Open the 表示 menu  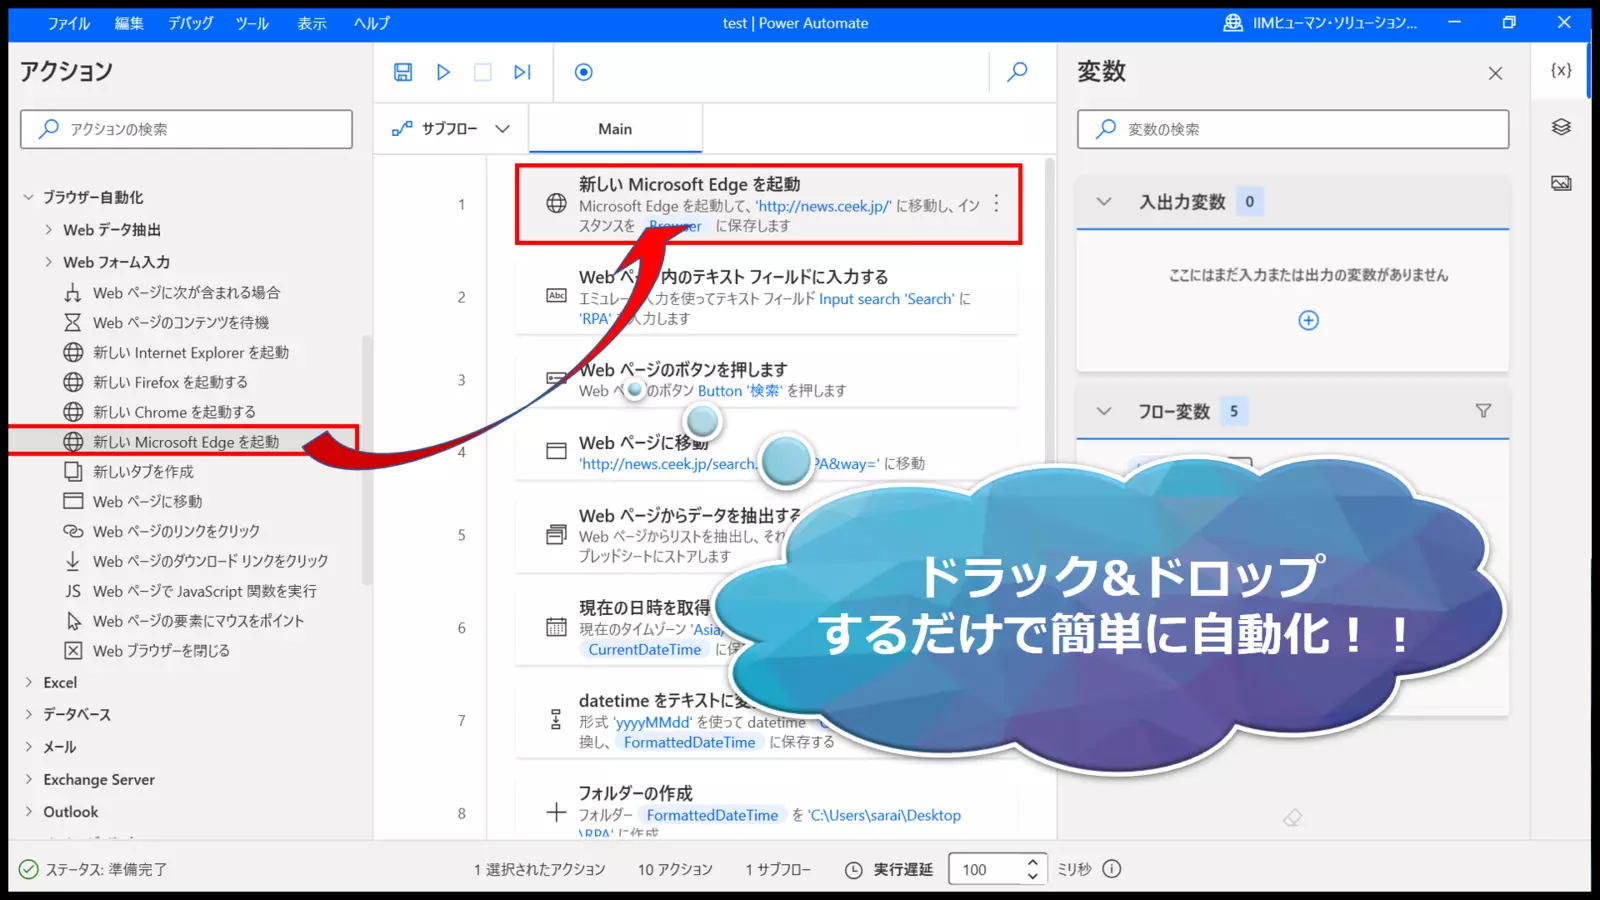[312, 23]
